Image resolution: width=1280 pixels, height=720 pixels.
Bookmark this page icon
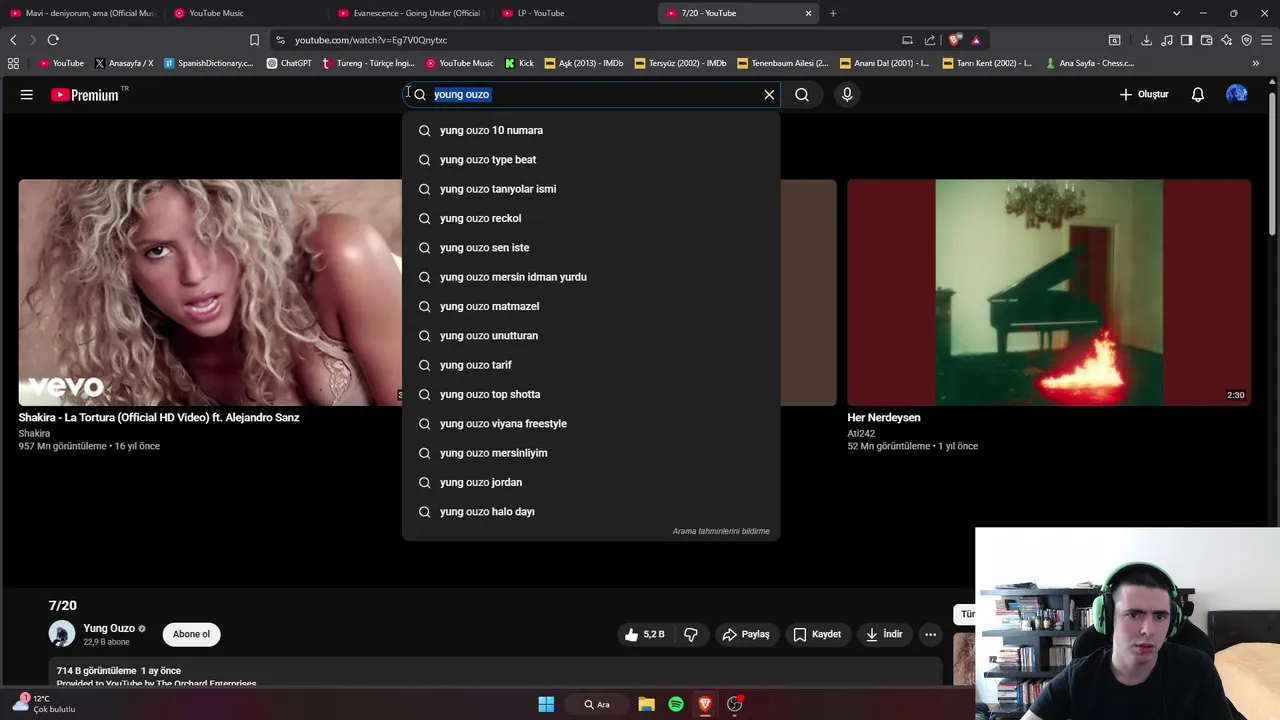click(x=254, y=40)
